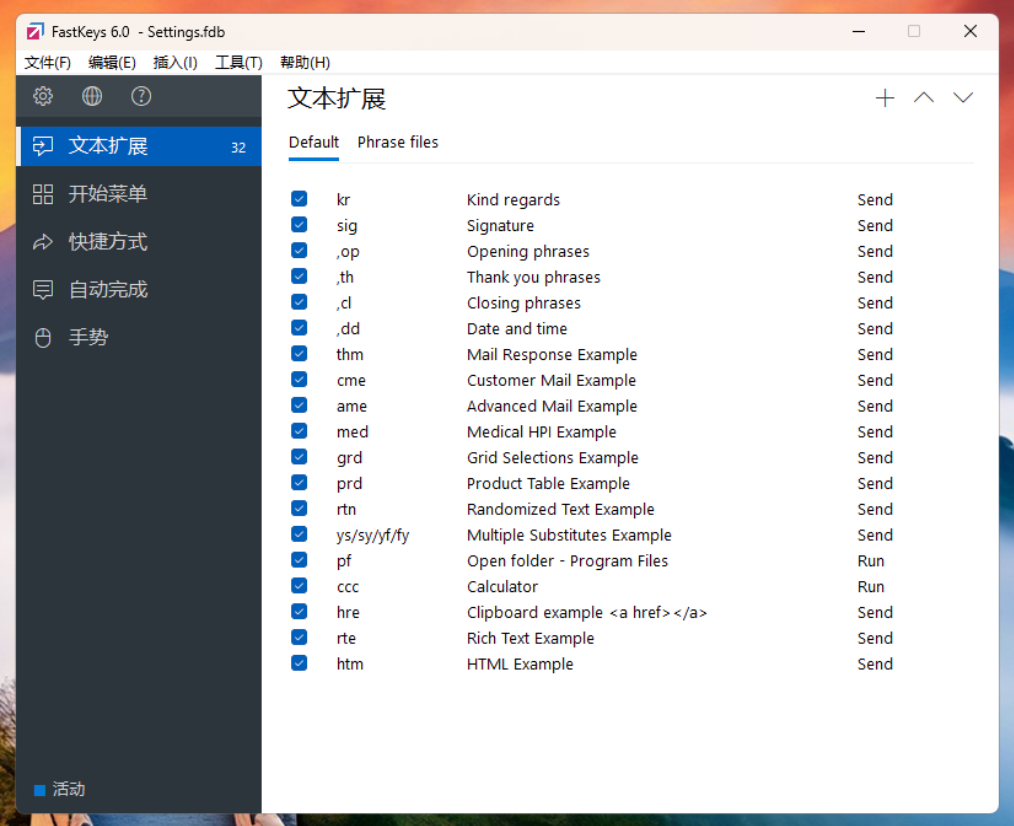Screen dimensions: 1014x826
Task: Open the settings gear icon
Action: 43,96
